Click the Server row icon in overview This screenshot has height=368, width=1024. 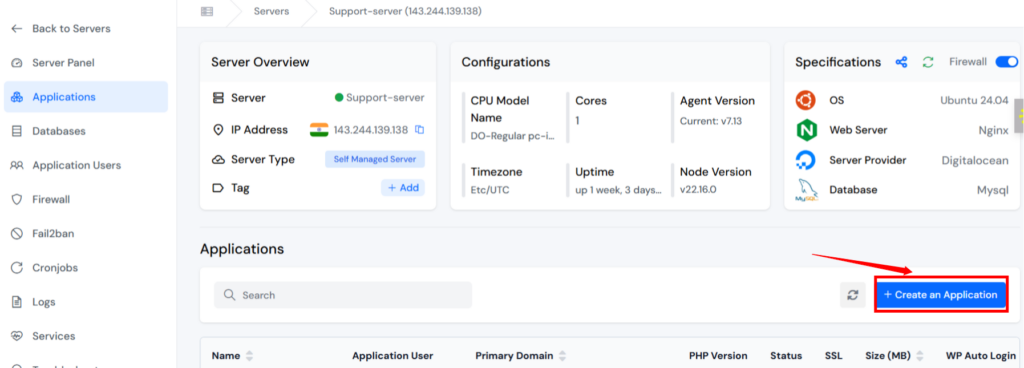(219, 98)
